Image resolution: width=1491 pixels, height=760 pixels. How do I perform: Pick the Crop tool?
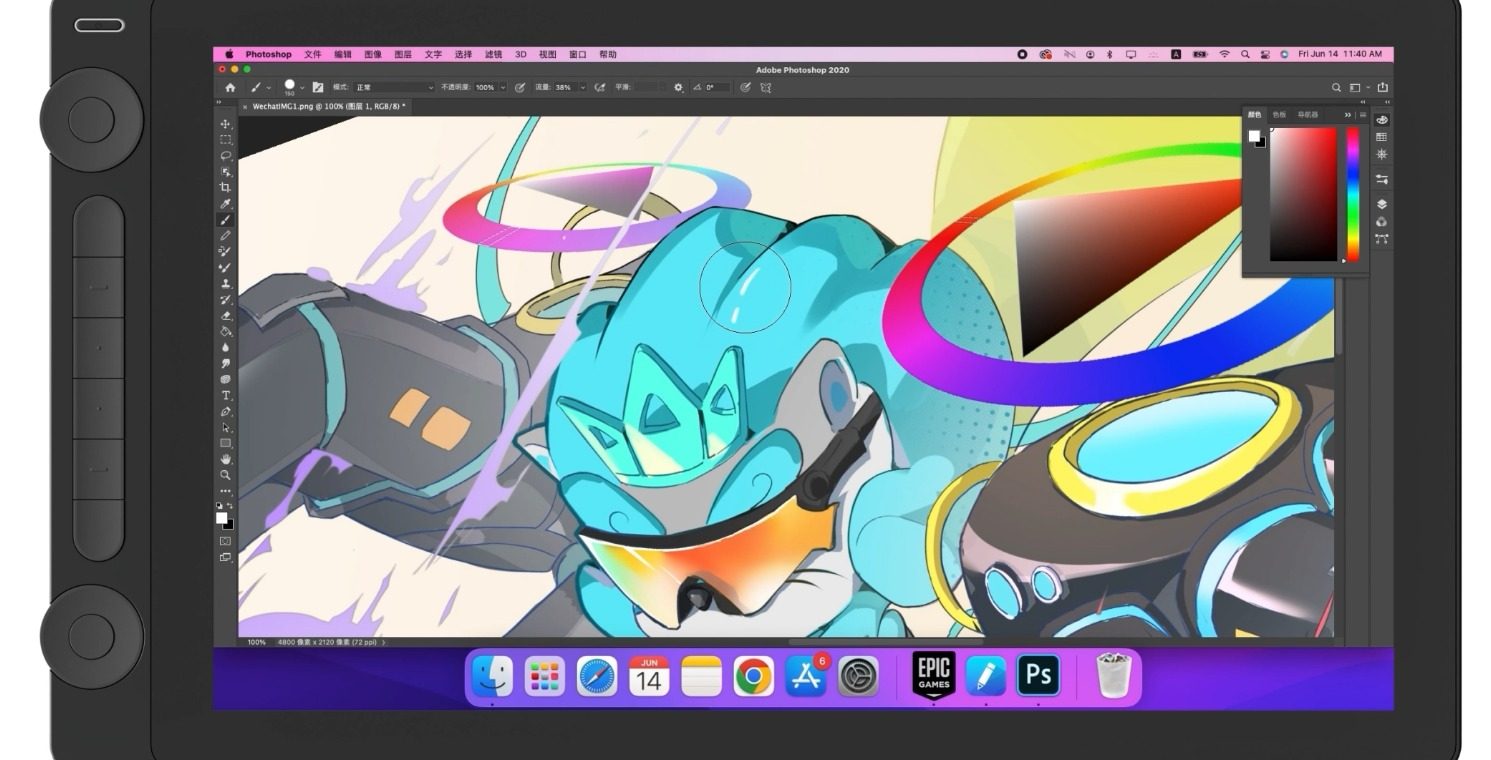[x=225, y=188]
